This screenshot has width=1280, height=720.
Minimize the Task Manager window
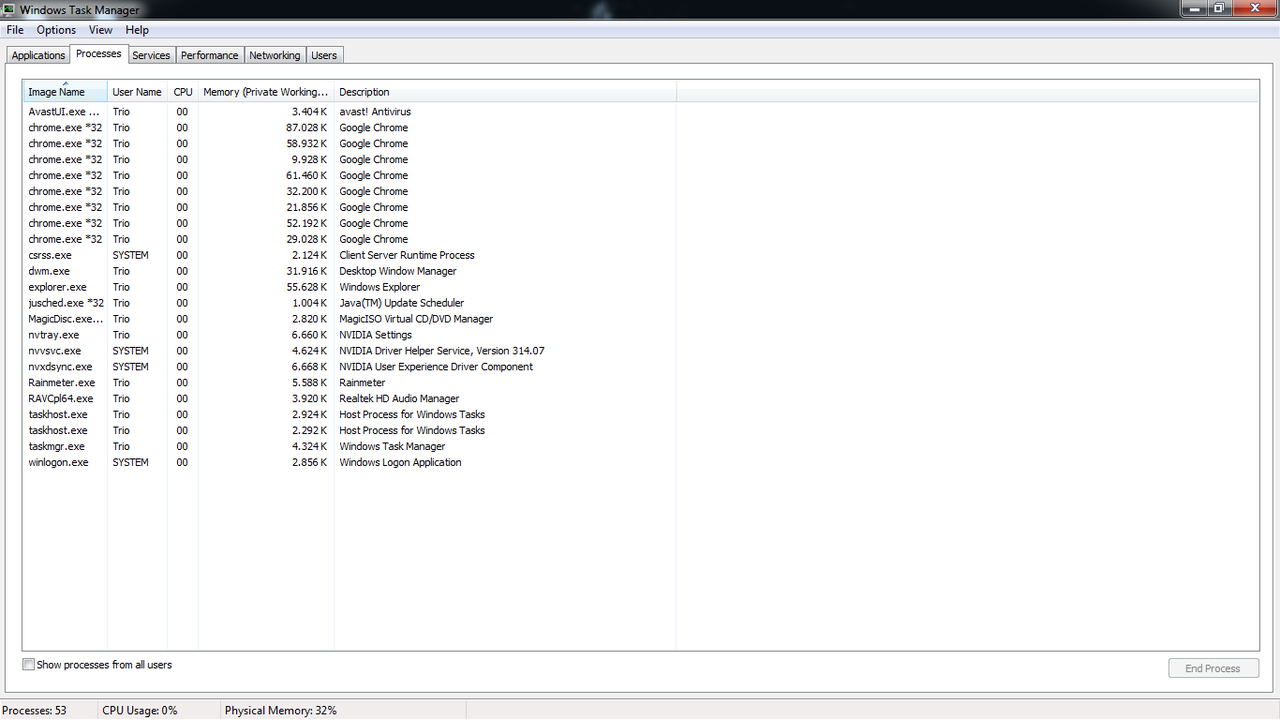1195,8
